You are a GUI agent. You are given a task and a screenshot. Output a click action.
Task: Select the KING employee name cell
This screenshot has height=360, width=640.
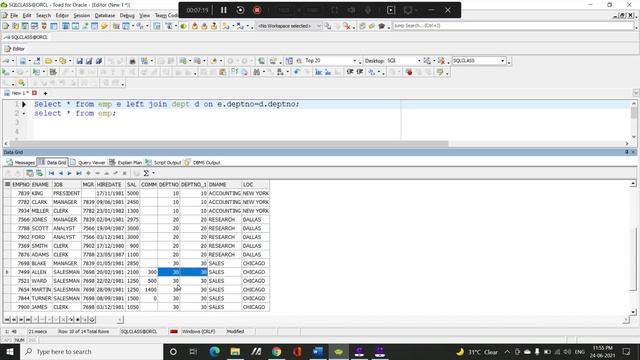pos(41,193)
